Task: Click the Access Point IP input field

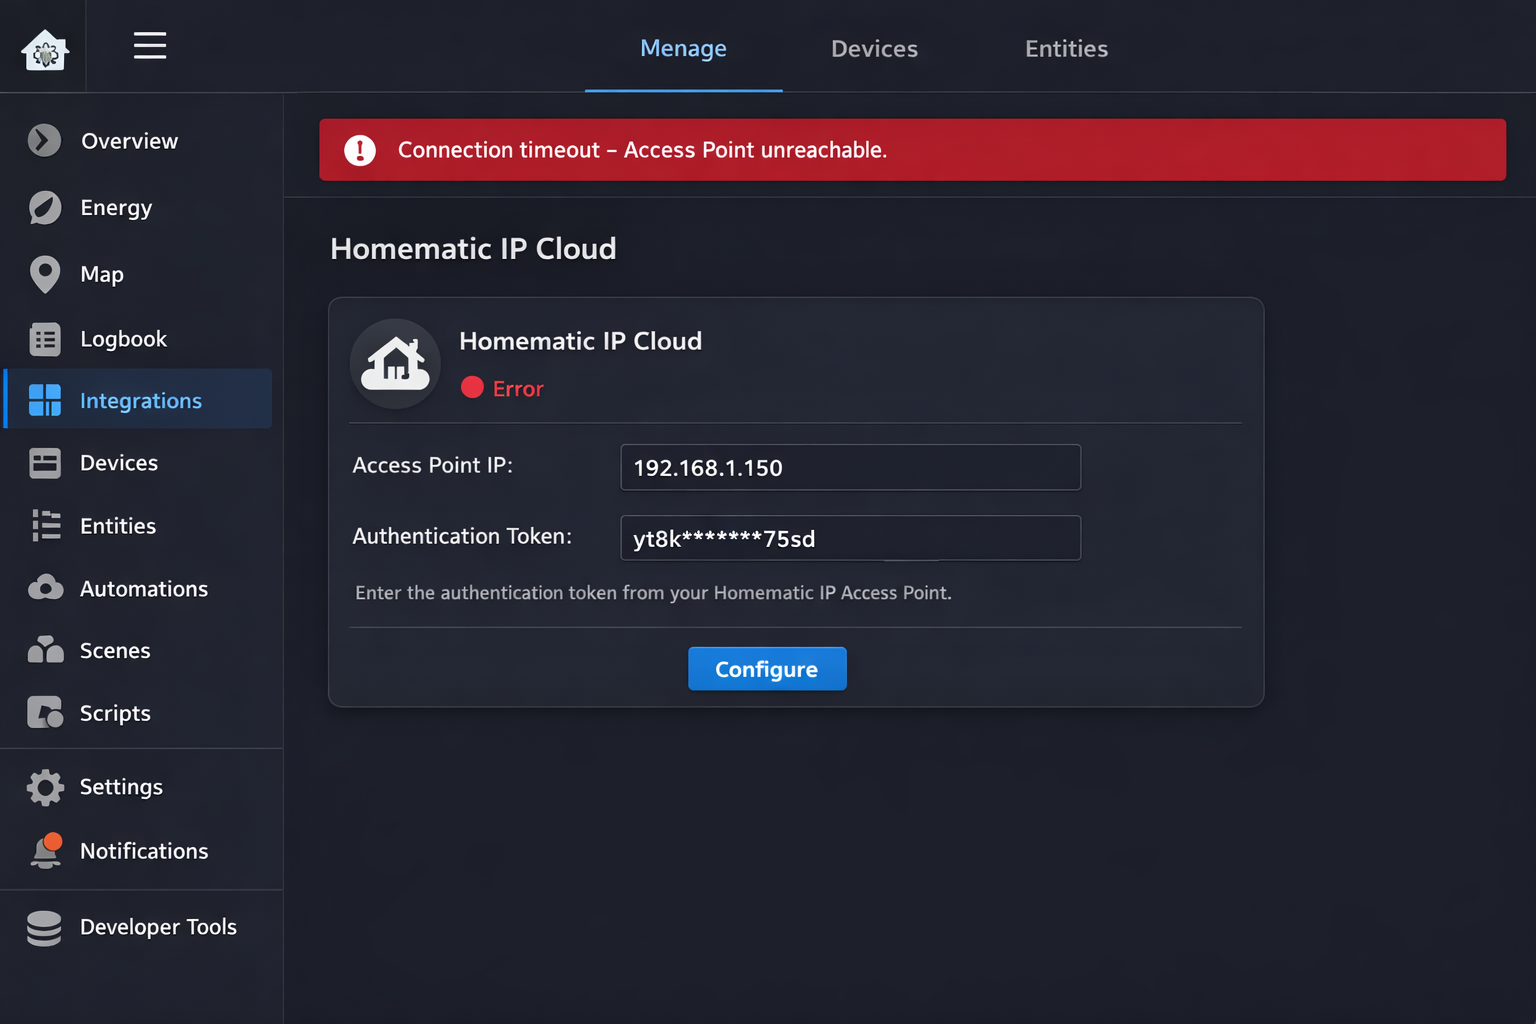Action: pyautogui.click(x=850, y=467)
